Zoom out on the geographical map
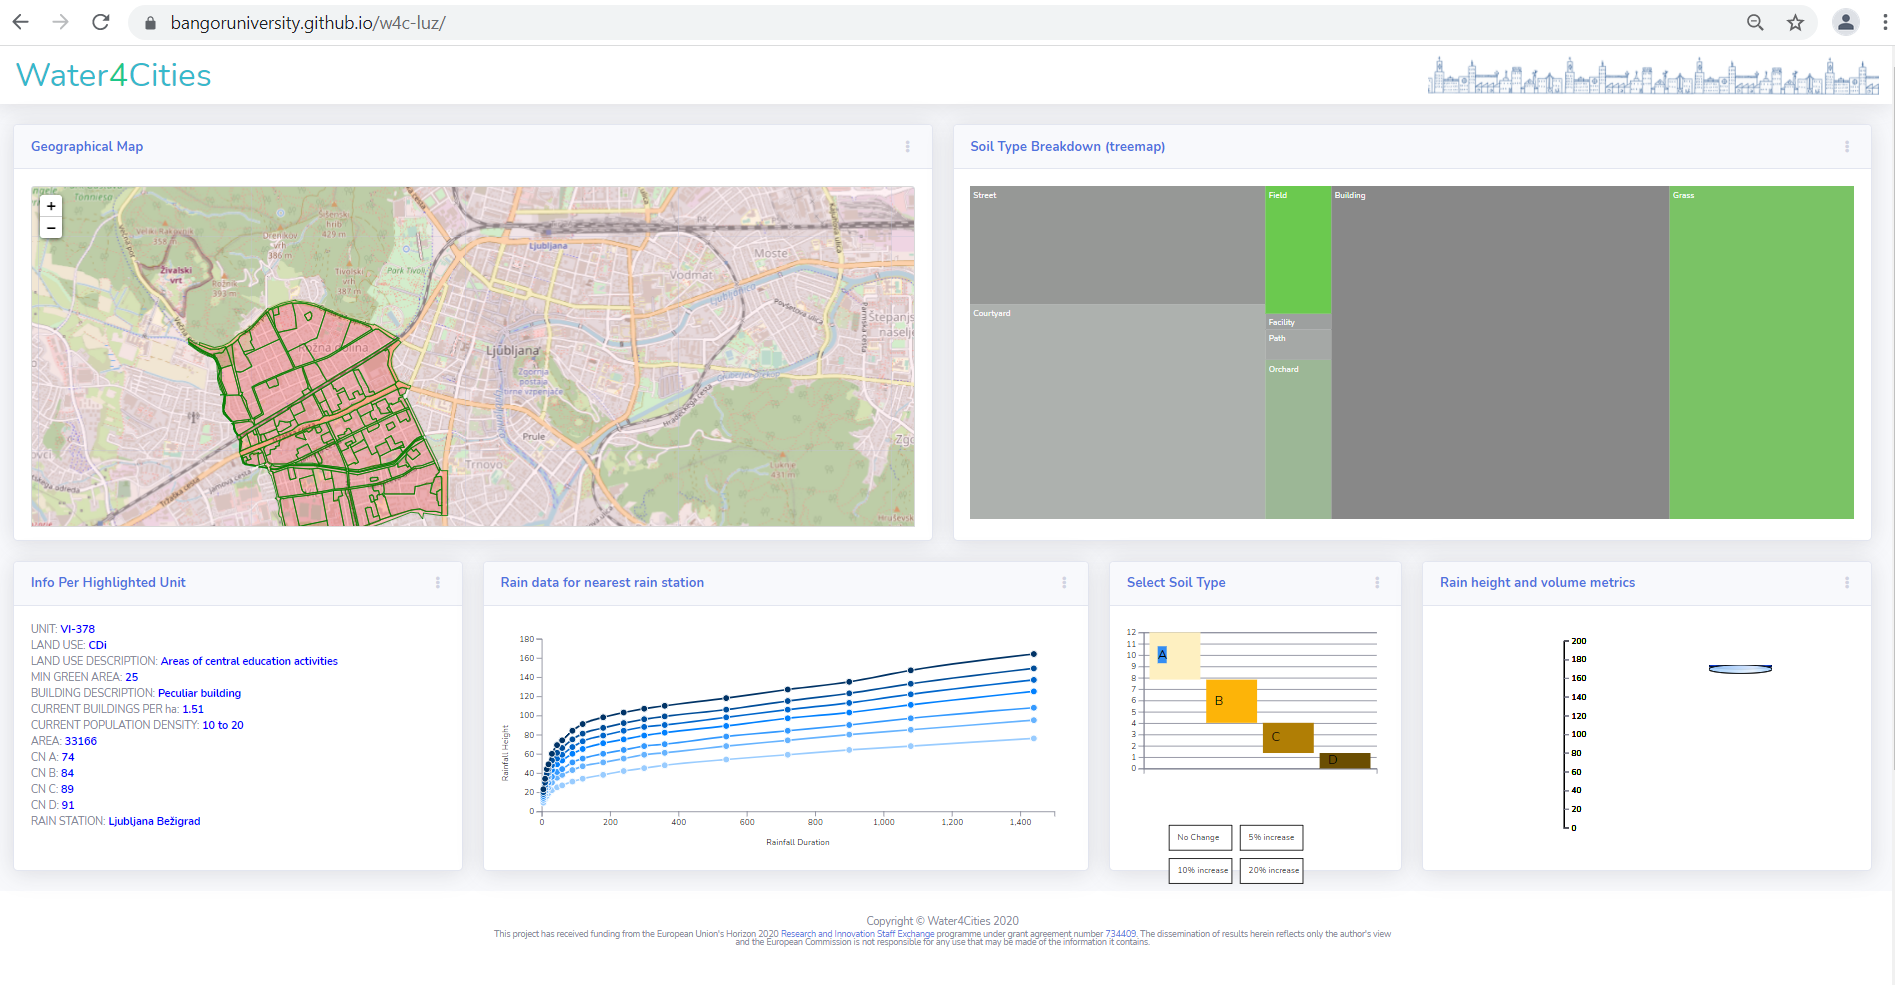Viewport: 1895px width, 985px height. [51, 228]
